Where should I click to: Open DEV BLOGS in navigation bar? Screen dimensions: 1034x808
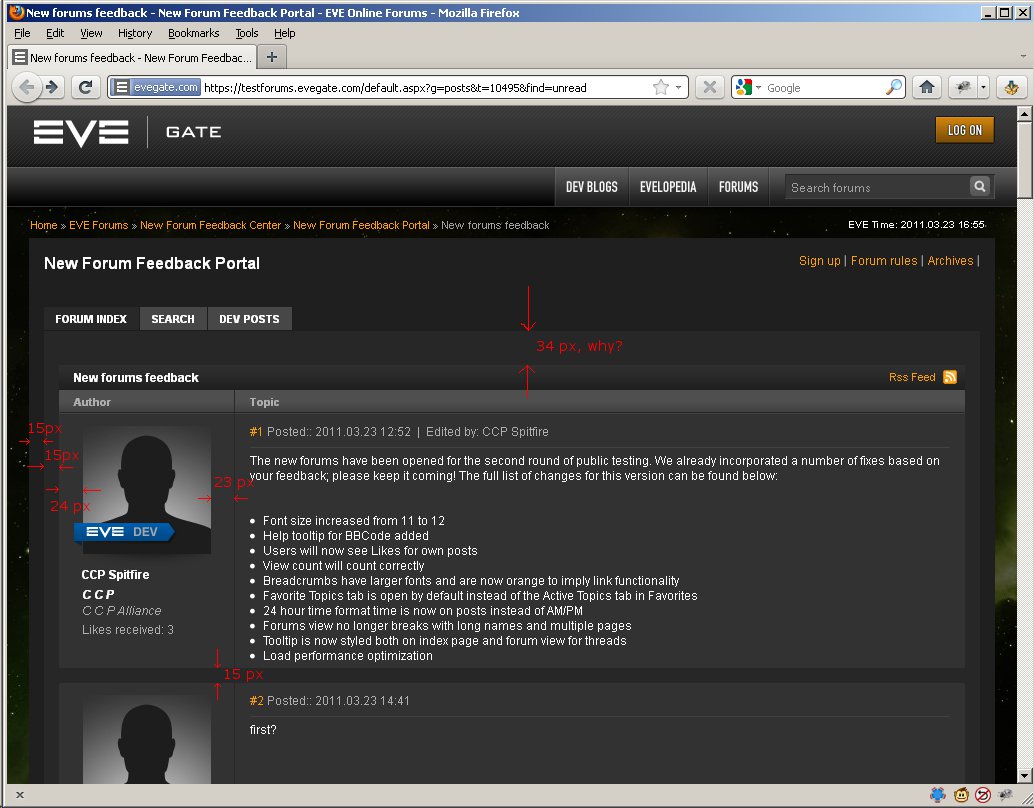coord(592,187)
